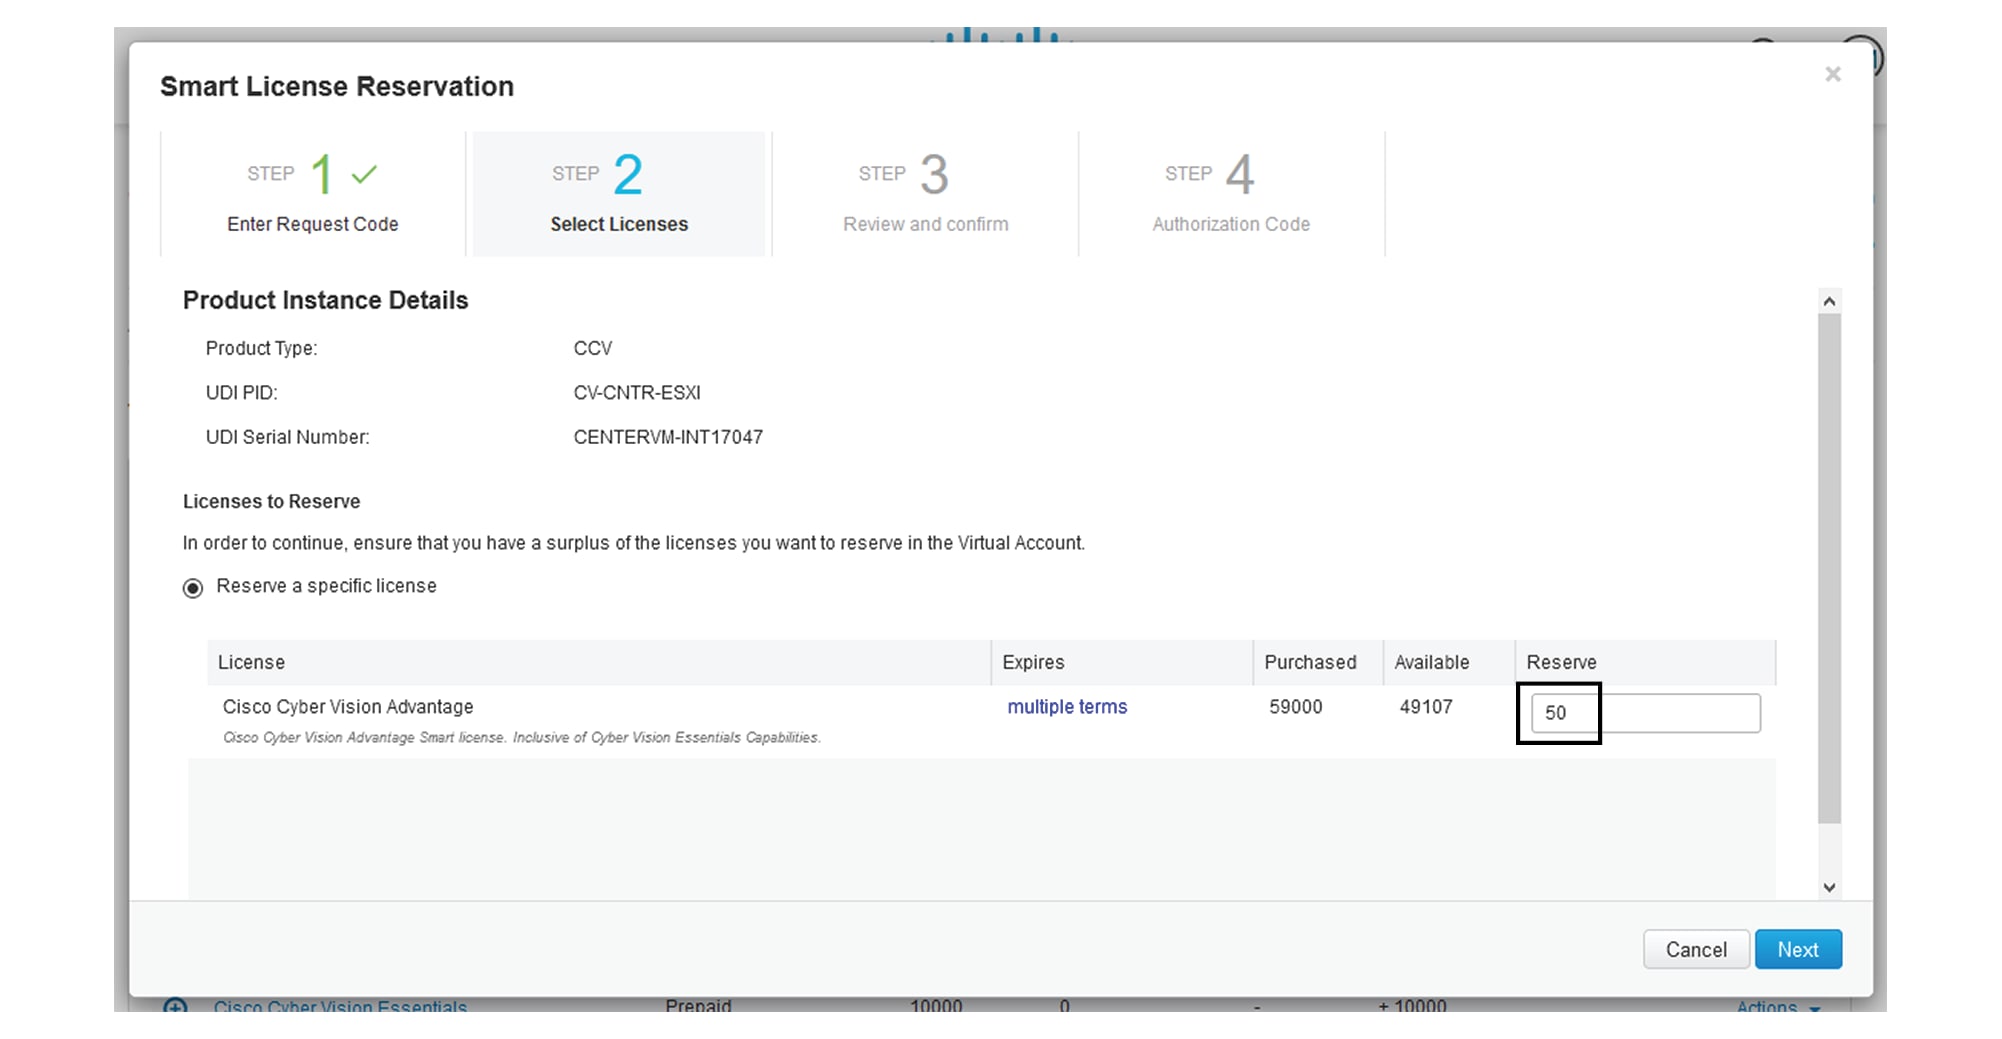Click the purchased value 59000
This screenshot has height=1039, width=2002.
pos(1296,707)
